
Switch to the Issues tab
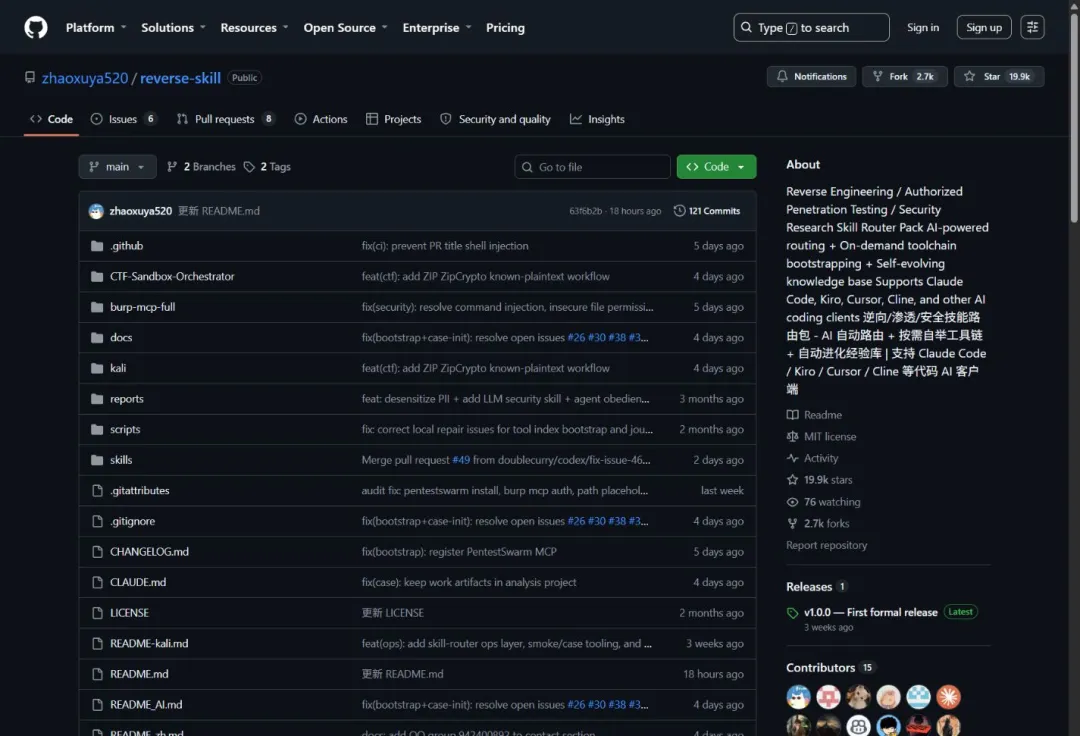tap(124, 119)
